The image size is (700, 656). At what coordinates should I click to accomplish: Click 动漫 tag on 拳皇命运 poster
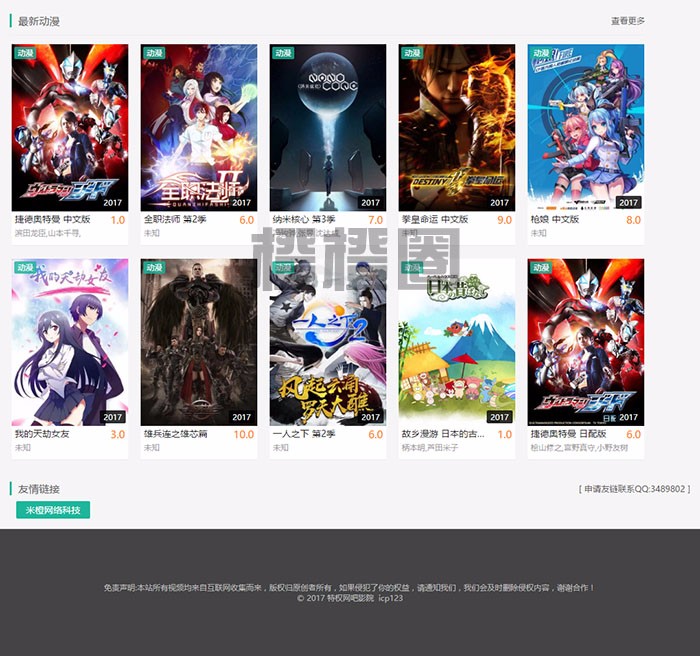click(412, 53)
